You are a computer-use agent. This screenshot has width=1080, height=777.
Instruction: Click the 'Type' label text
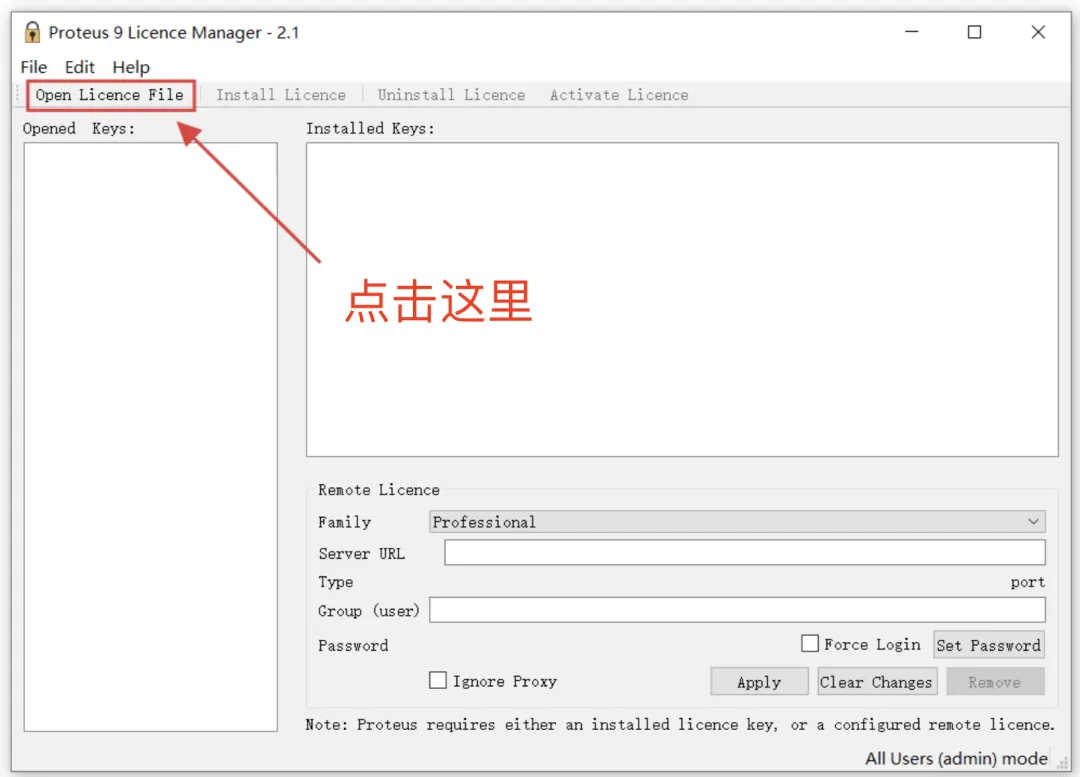(x=335, y=582)
